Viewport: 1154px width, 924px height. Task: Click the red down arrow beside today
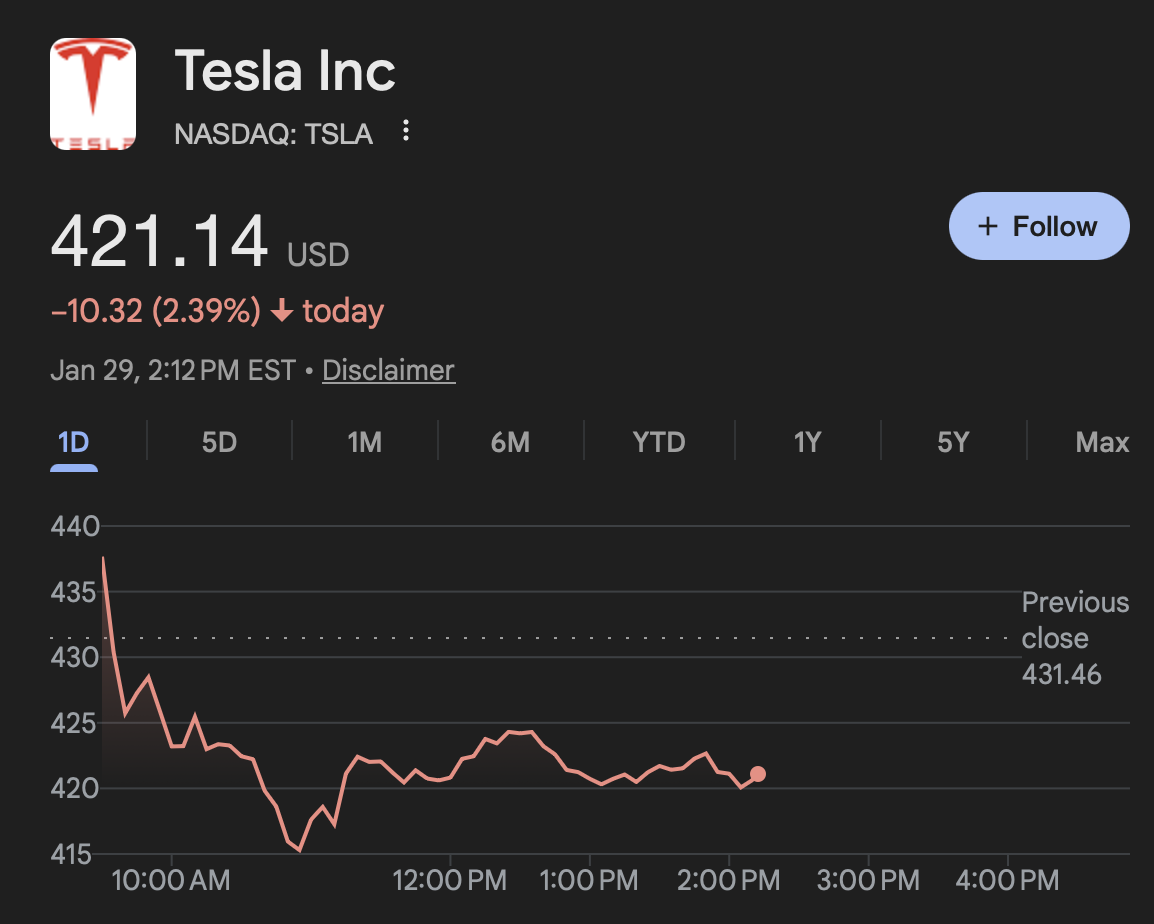[282, 312]
